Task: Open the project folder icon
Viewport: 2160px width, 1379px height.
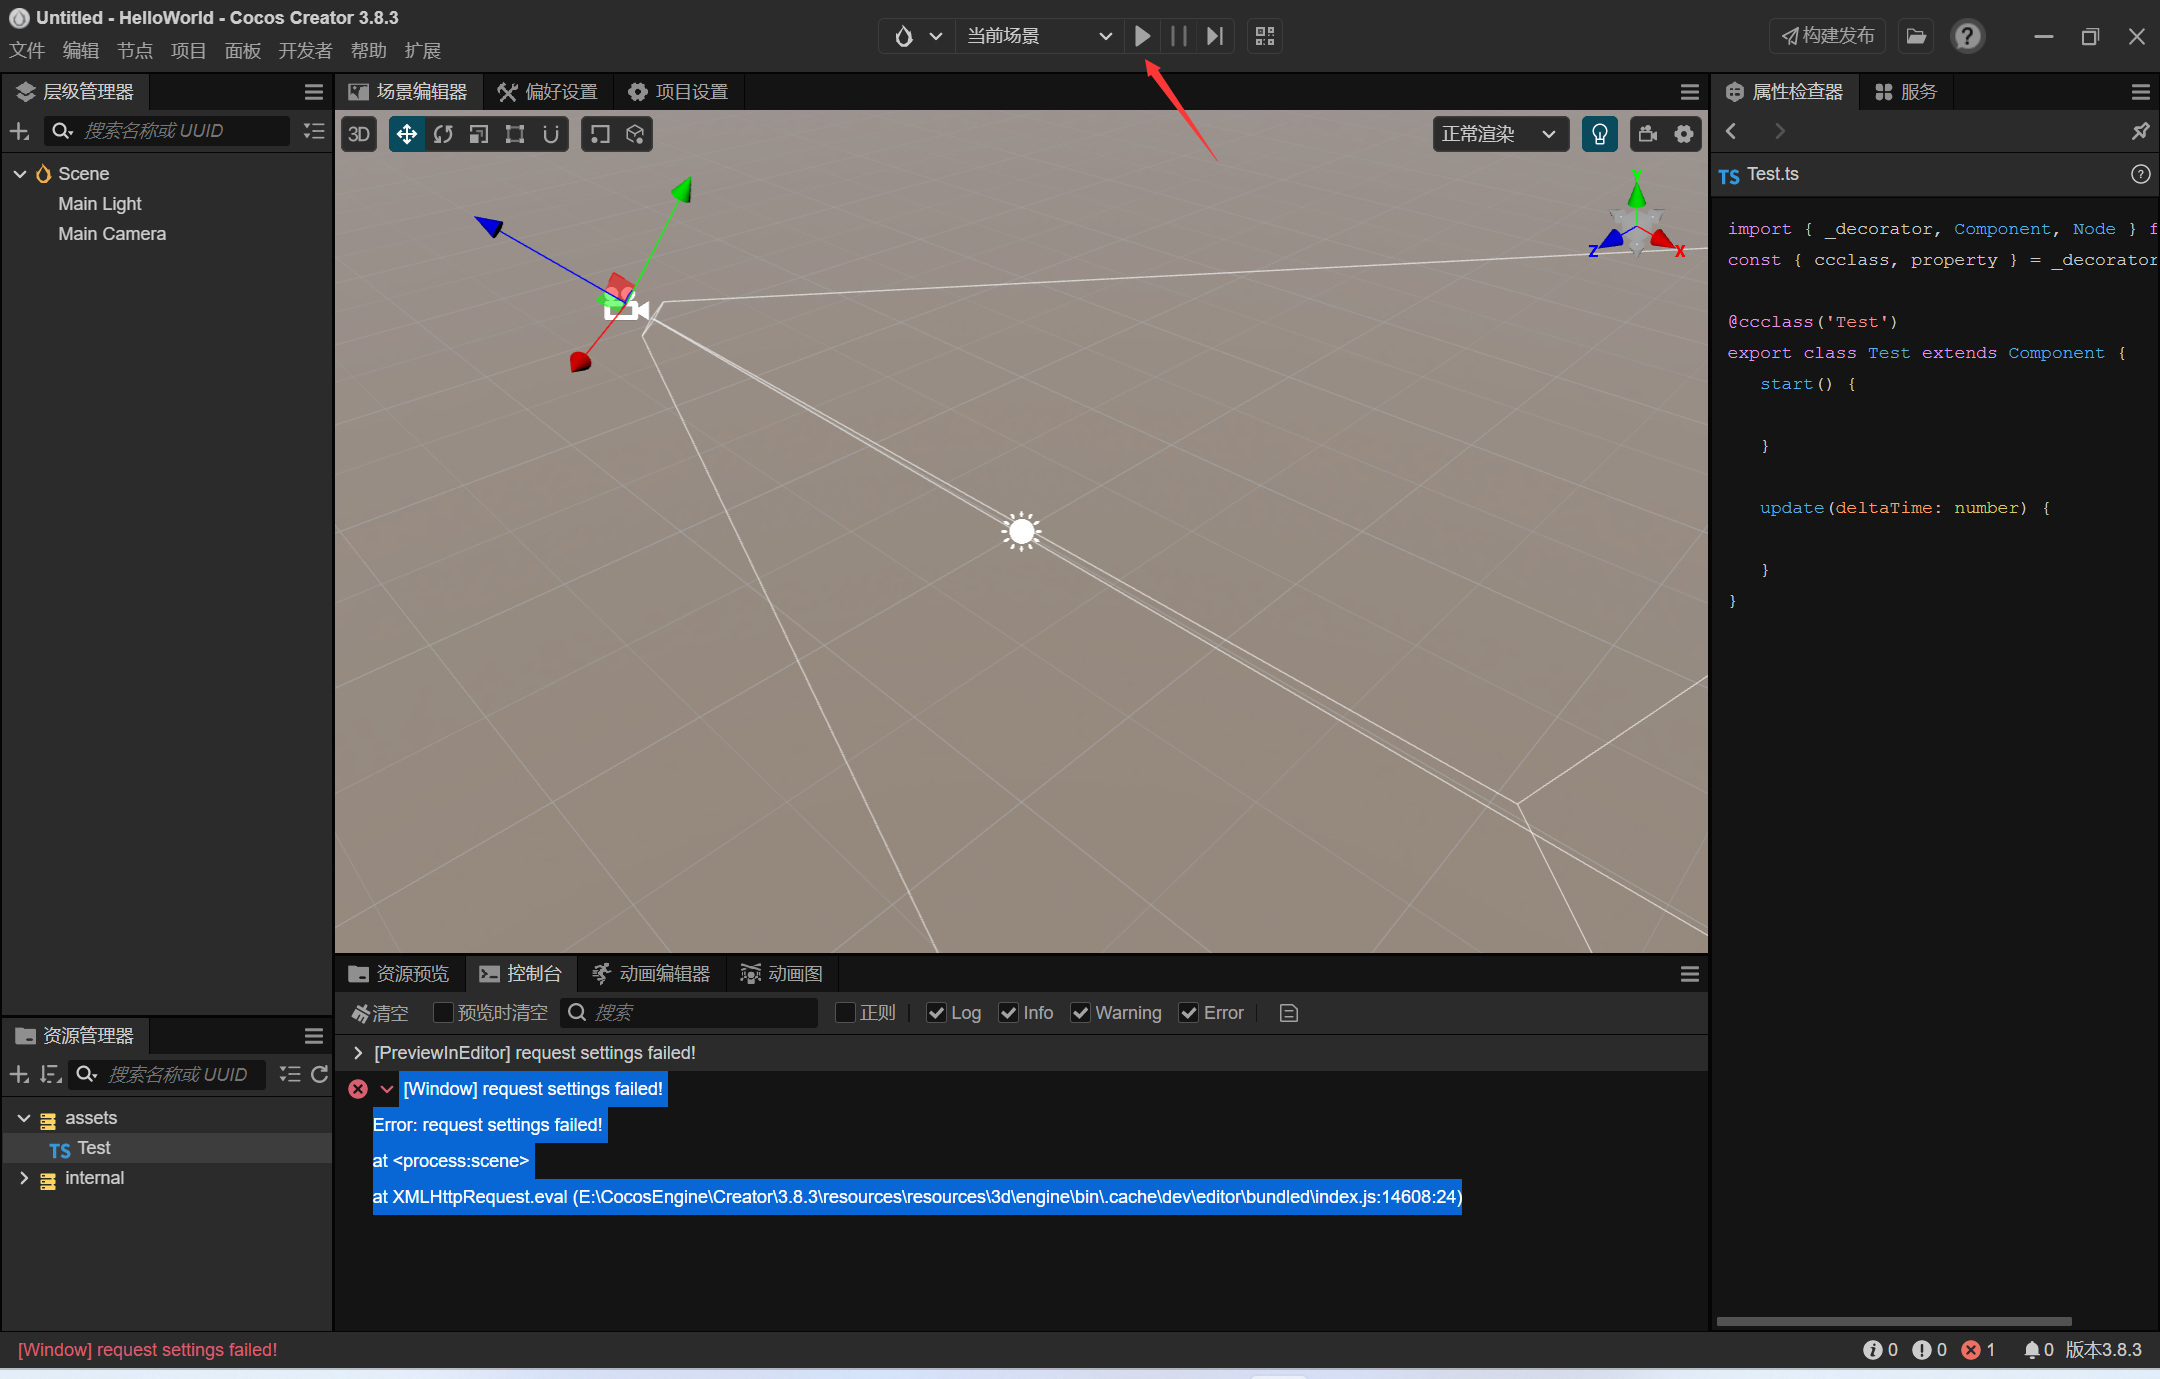Action: 1915,36
